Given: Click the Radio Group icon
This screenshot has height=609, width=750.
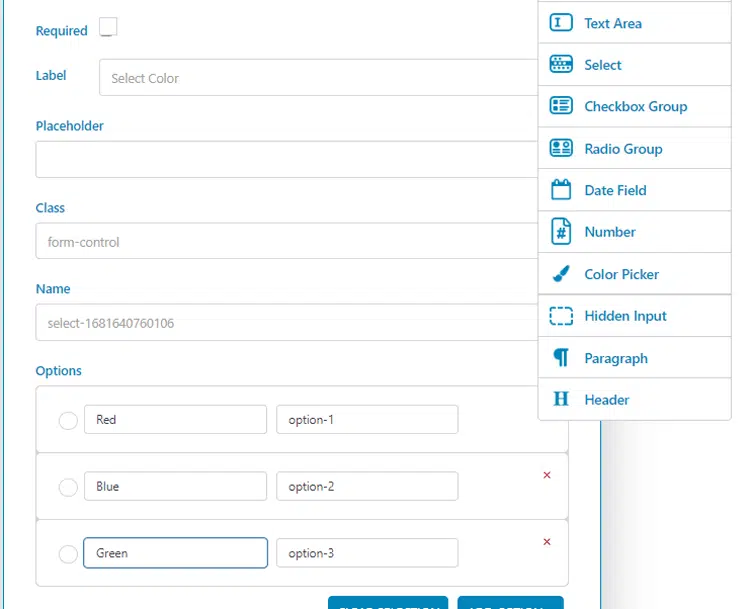Looking at the screenshot, I should click(561, 148).
